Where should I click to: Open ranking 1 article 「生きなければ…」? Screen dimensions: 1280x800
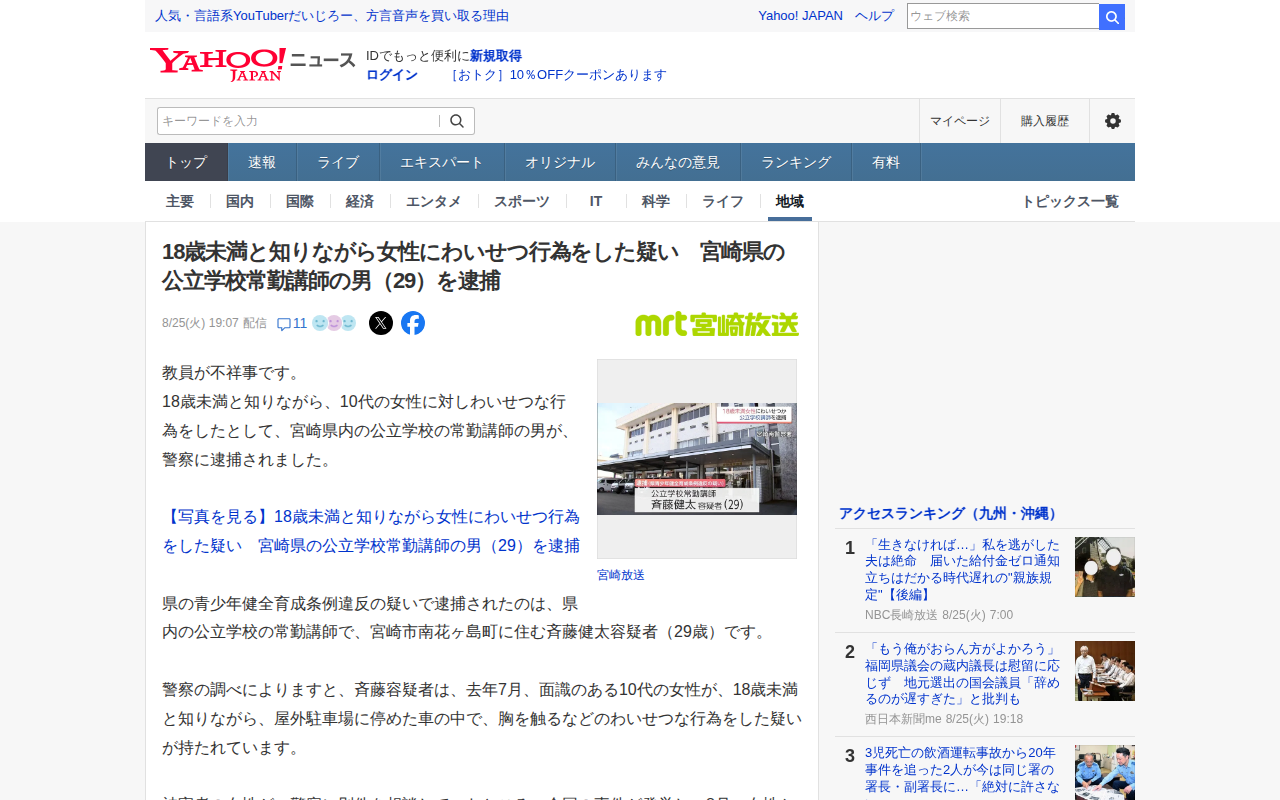point(963,570)
